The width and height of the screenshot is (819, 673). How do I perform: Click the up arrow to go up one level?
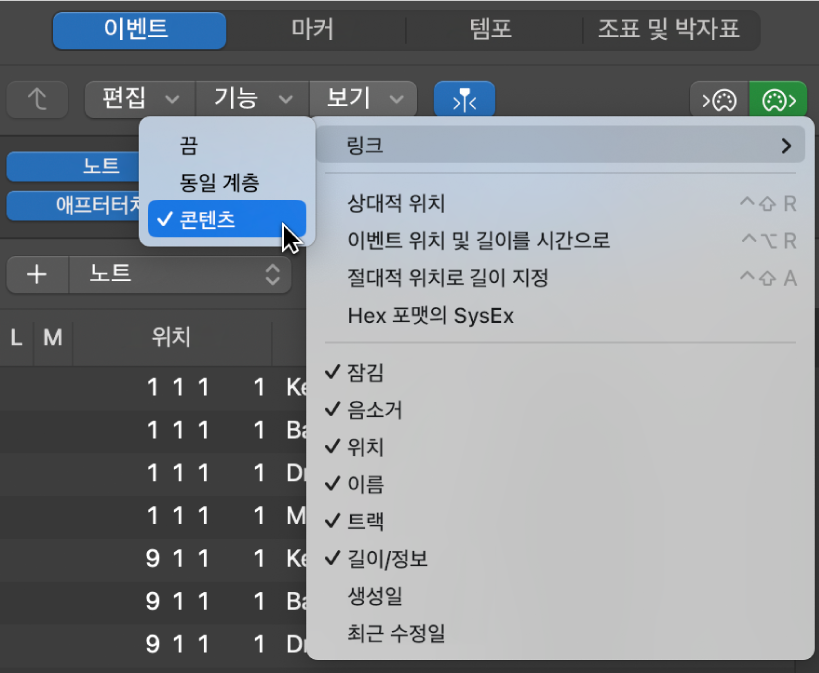point(36,99)
